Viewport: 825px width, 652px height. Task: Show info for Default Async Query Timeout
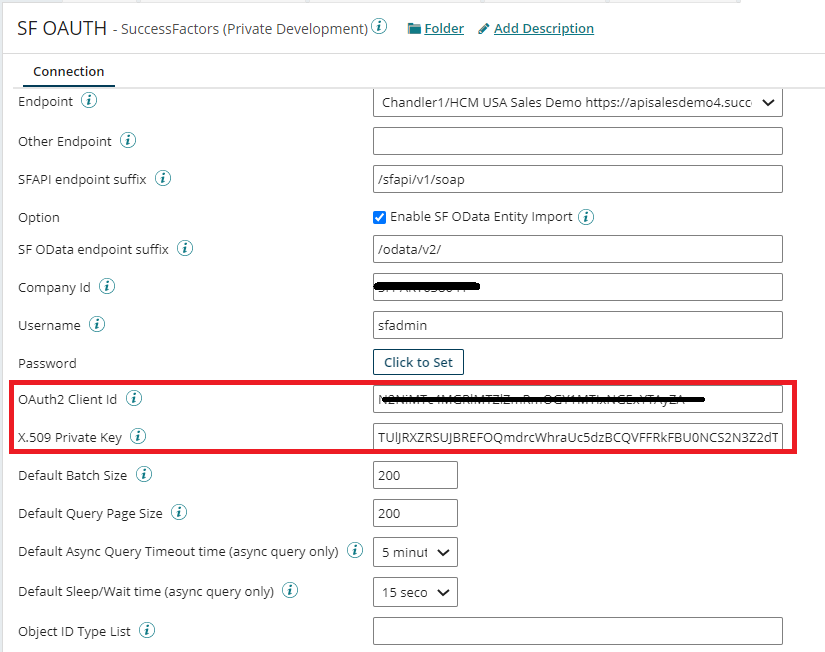[355, 550]
